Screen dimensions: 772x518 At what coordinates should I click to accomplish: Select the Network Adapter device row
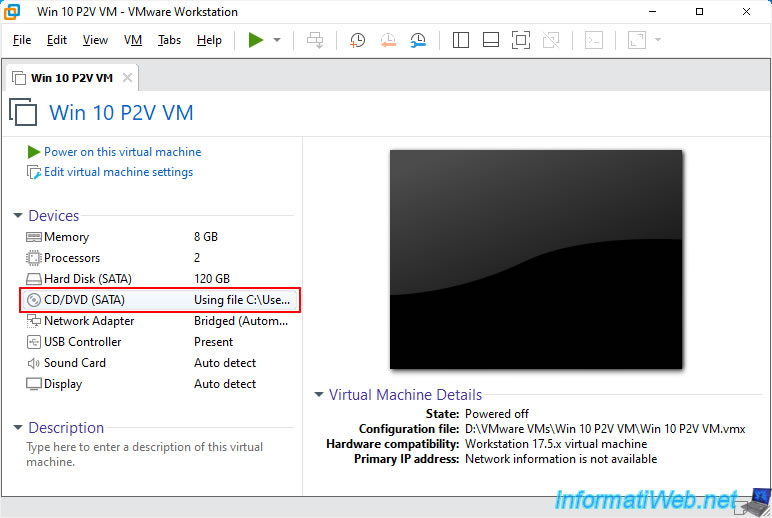coord(160,321)
